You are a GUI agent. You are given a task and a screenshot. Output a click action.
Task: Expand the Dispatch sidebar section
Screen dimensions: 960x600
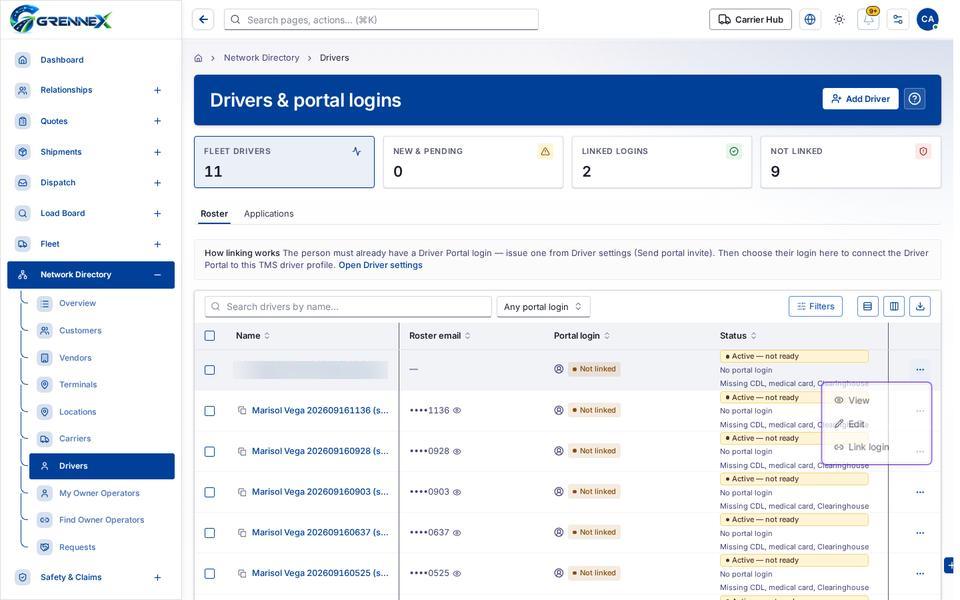click(157, 182)
